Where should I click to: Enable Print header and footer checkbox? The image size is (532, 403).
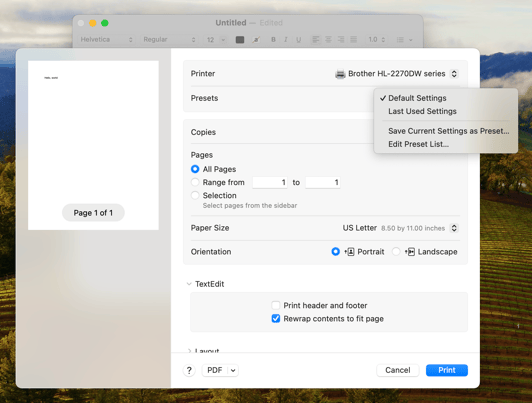click(276, 305)
